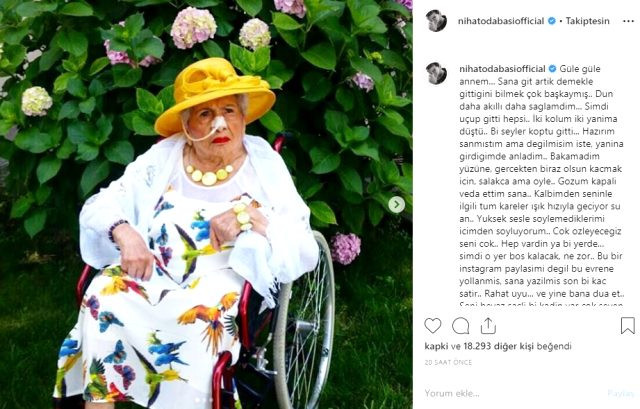Click the photo of the woman in the yellow hat
Viewport: 640px width, 409px height.
point(206,204)
